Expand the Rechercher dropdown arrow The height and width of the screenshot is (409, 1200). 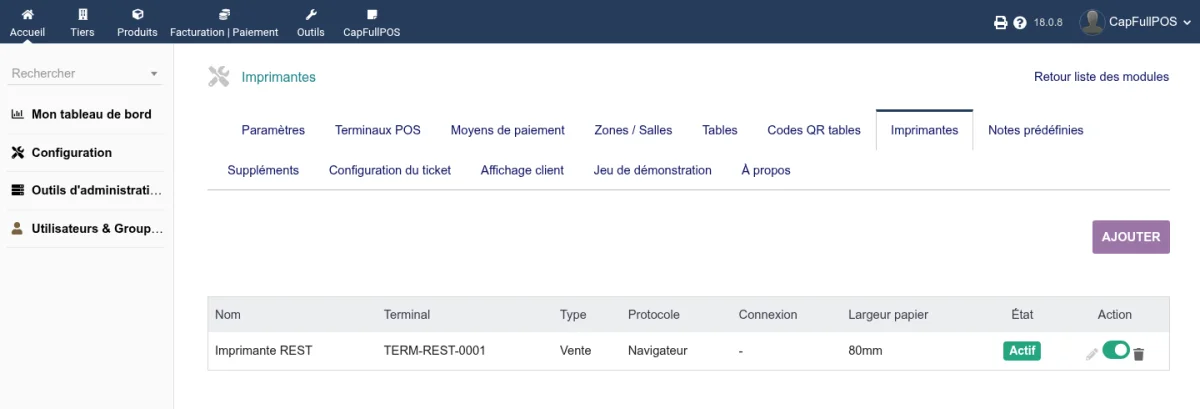154,74
